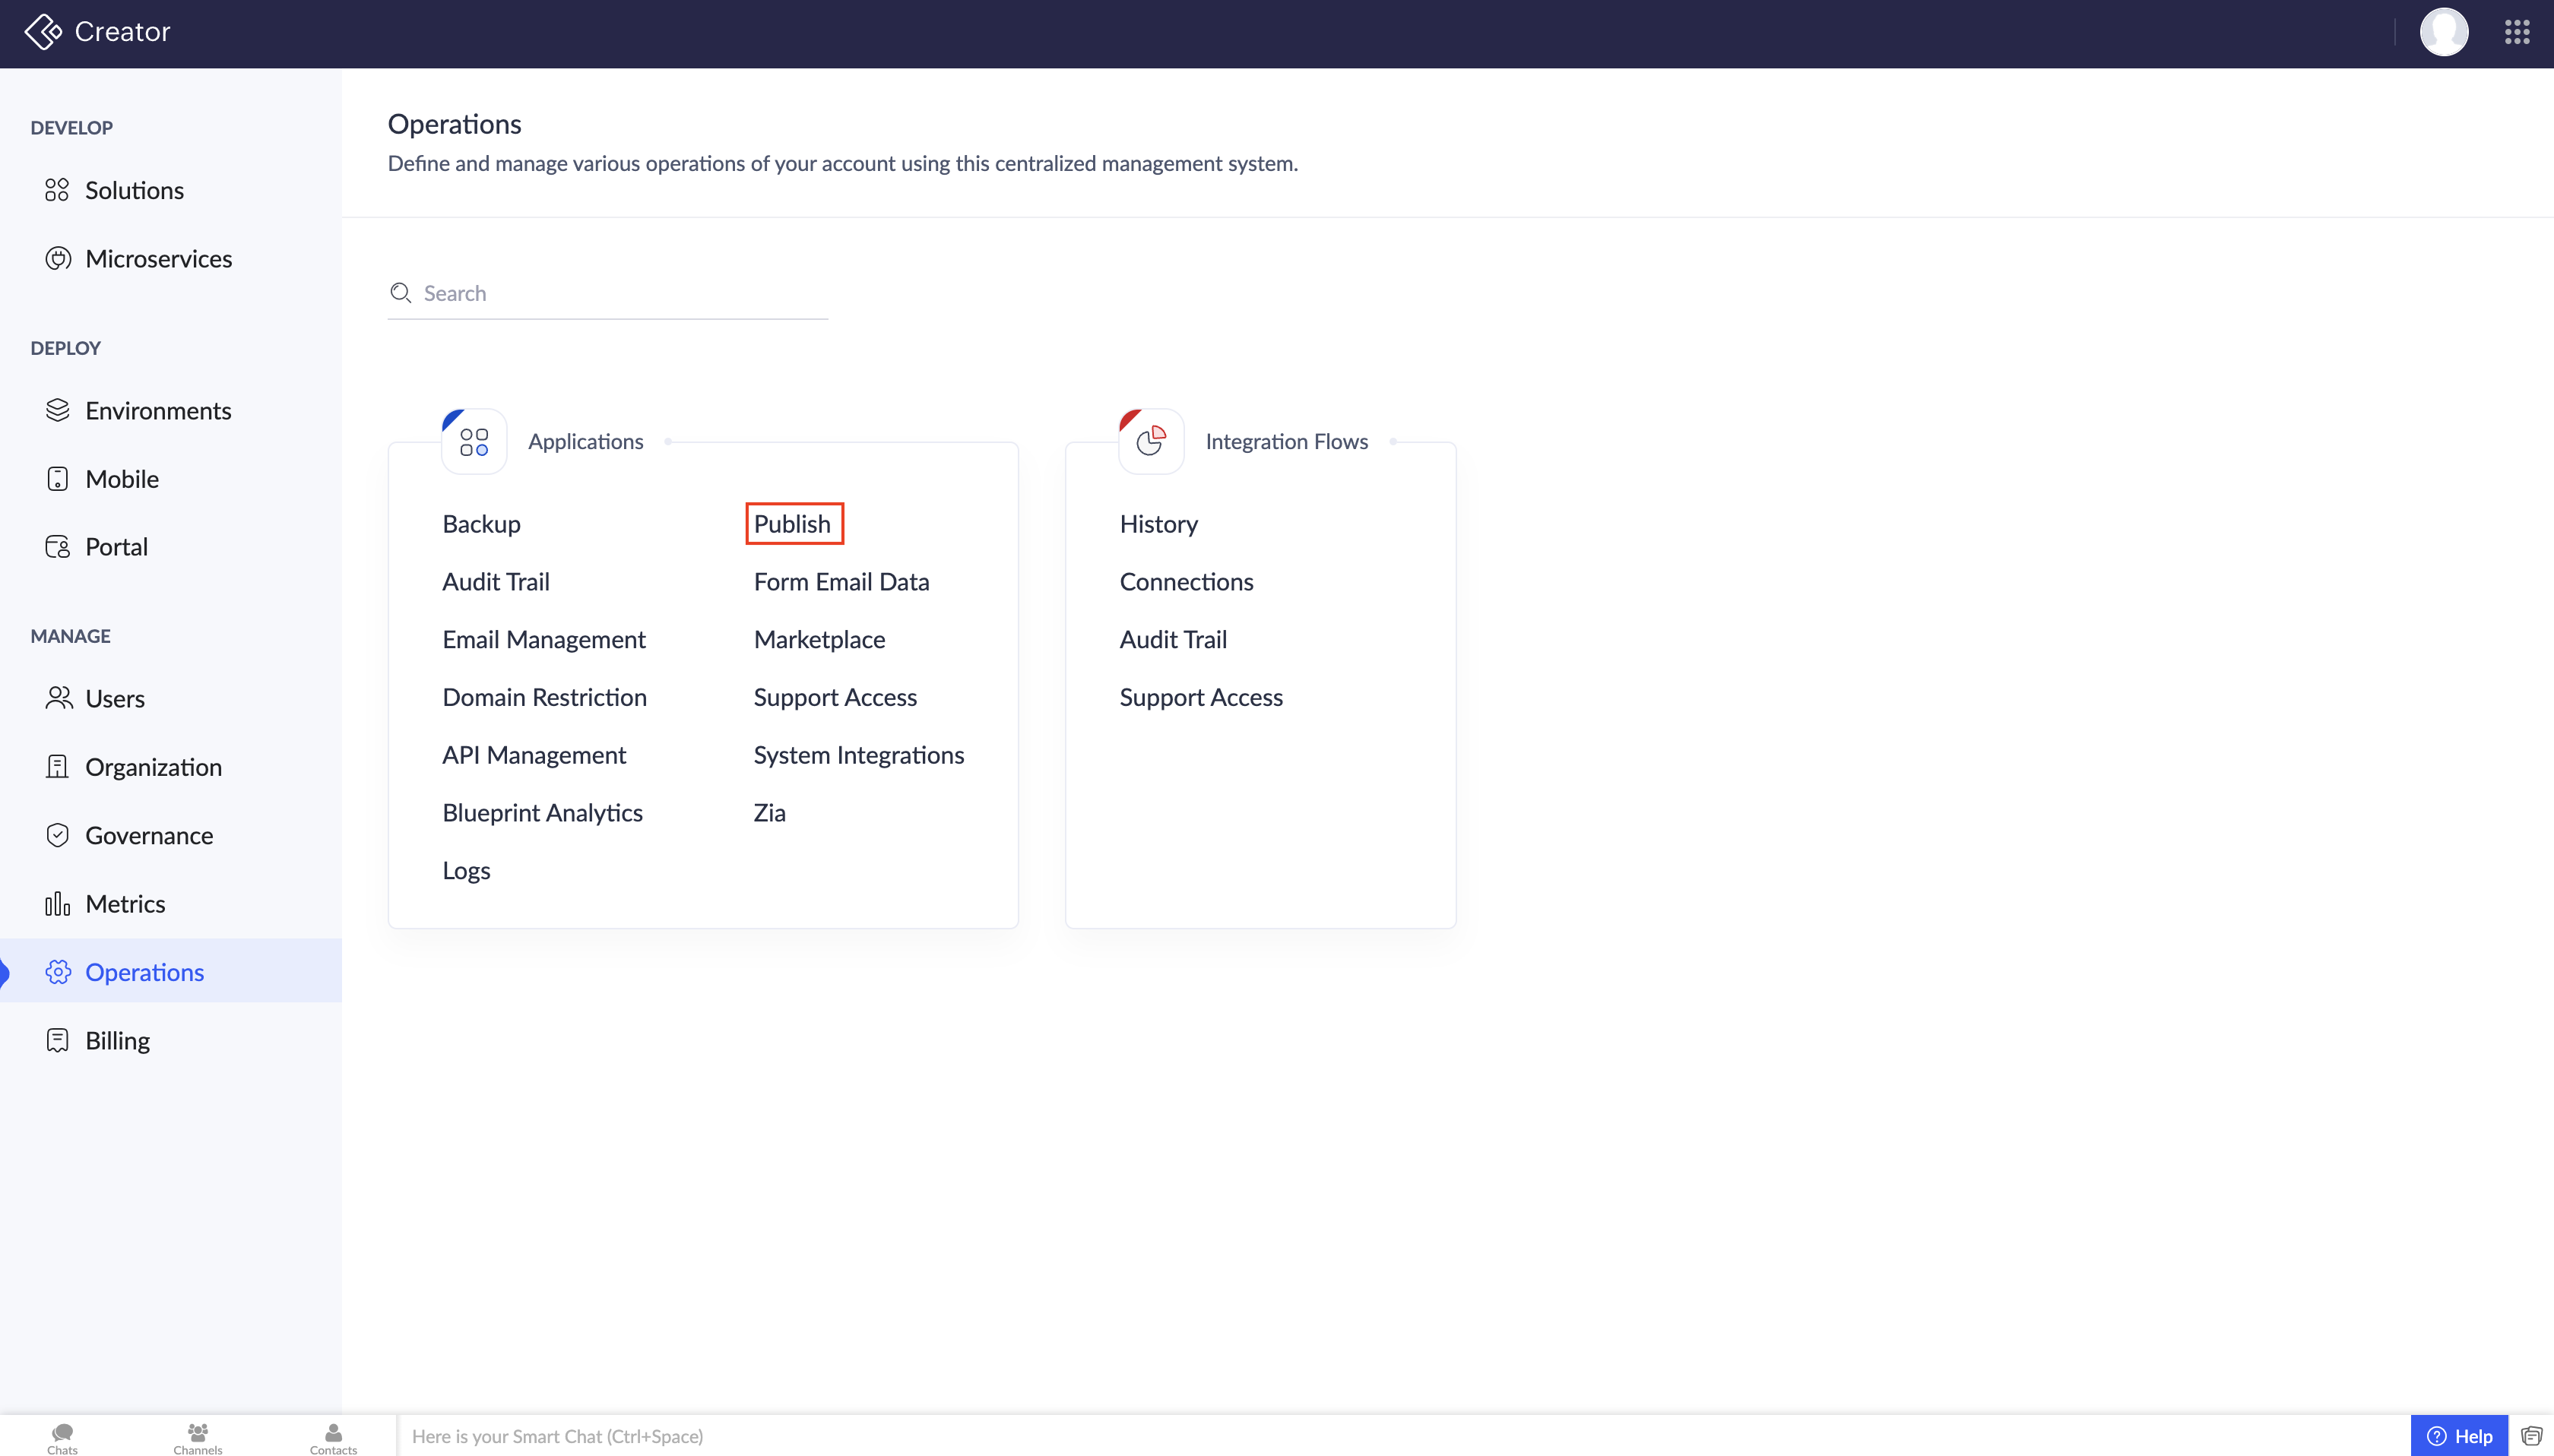
Task: Open the Backup link under Applications
Action: (481, 524)
